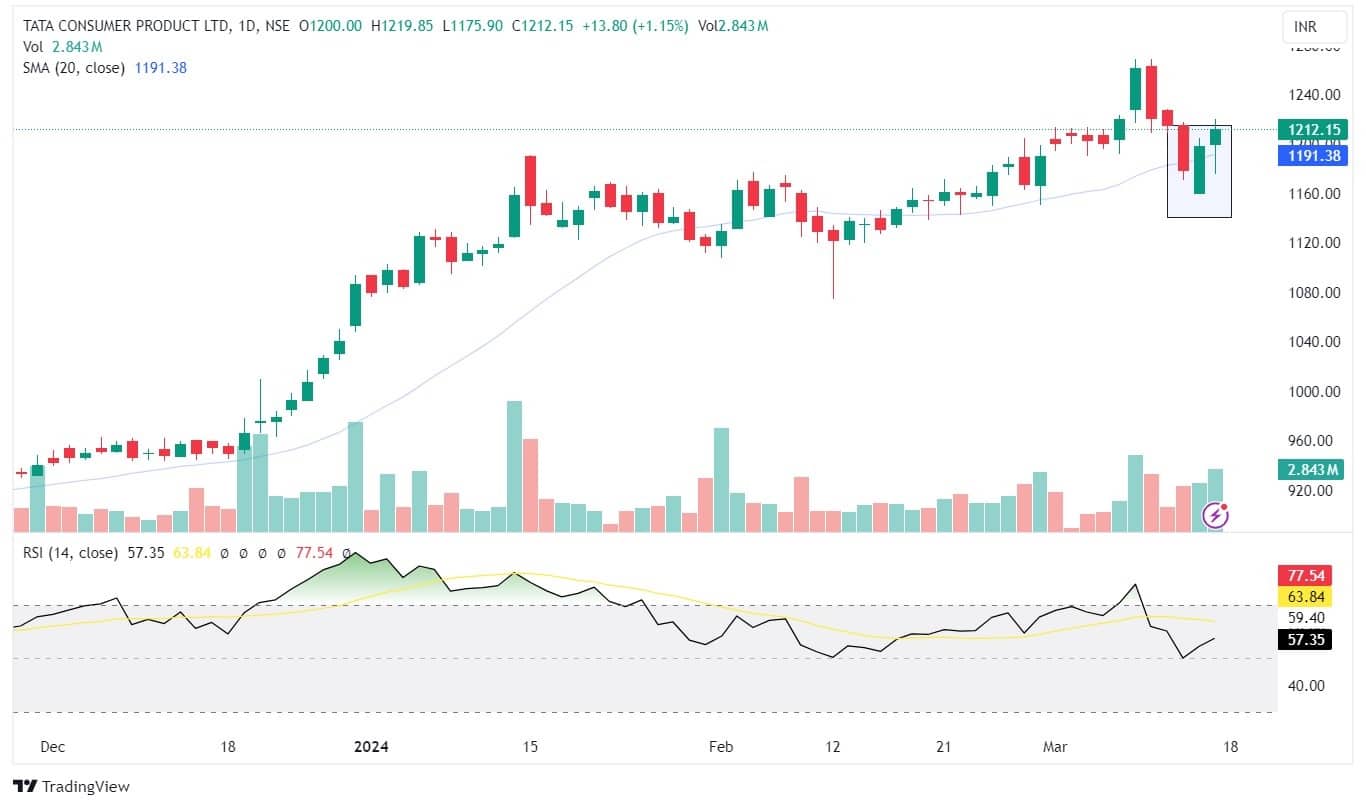The image size is (1366, 808).
Task: Click the purple lightning bolt icon
Action: click(x=1216, y=515)
